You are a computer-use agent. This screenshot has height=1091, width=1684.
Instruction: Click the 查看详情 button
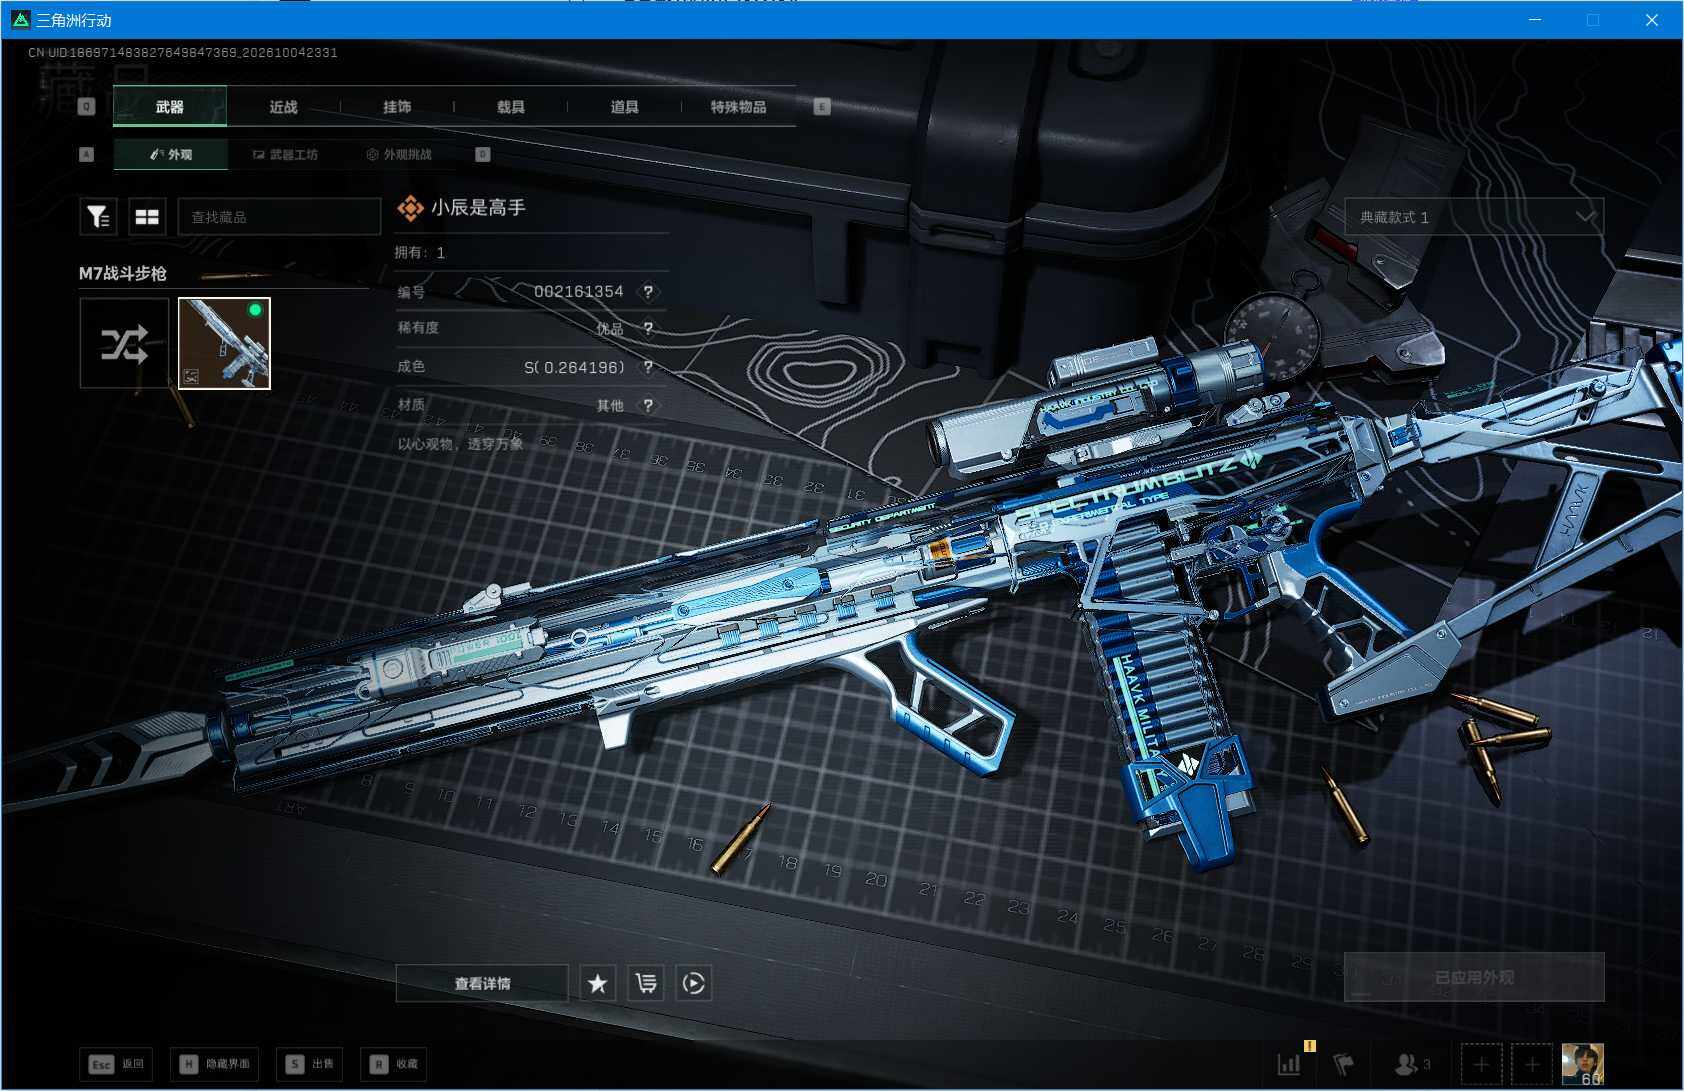[483, 983]
